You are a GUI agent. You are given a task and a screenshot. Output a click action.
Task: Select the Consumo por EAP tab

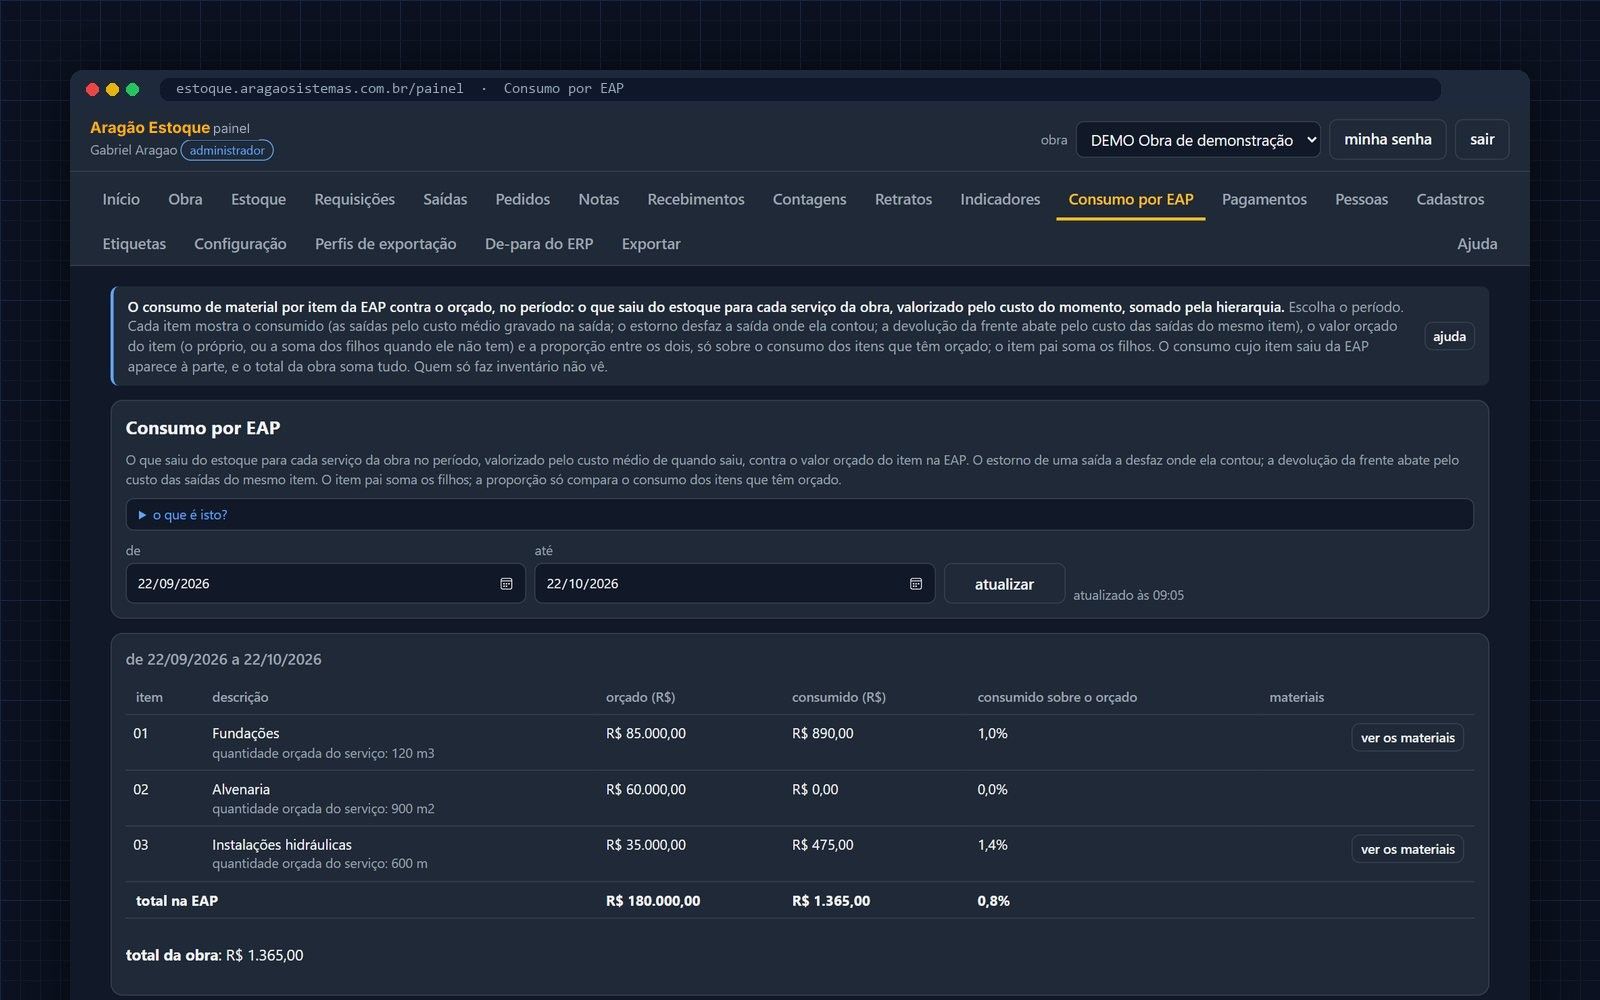[1130, 199]
